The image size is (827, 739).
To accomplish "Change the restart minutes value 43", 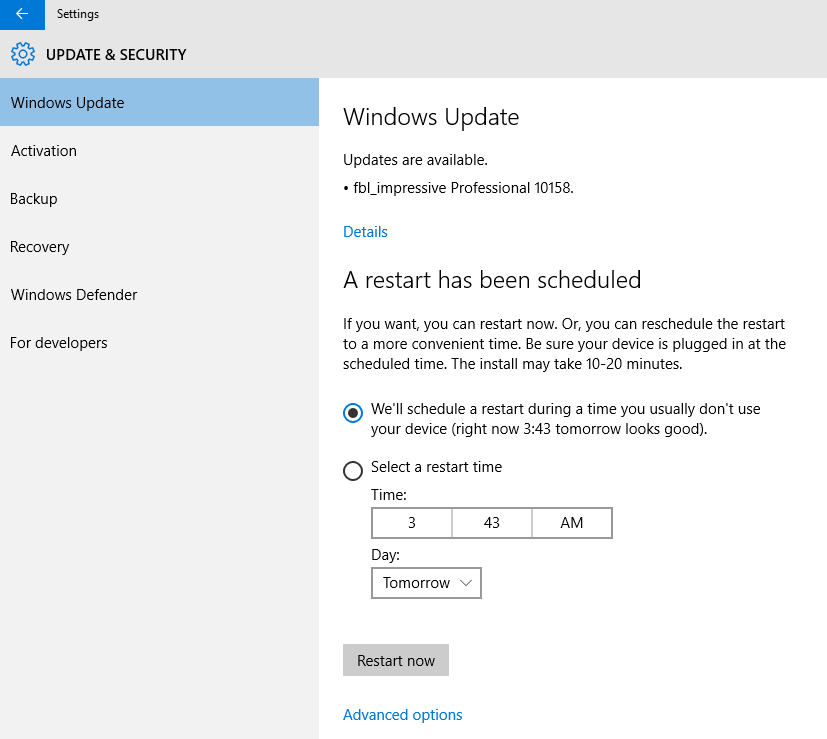I will click(x=492, y=523).
